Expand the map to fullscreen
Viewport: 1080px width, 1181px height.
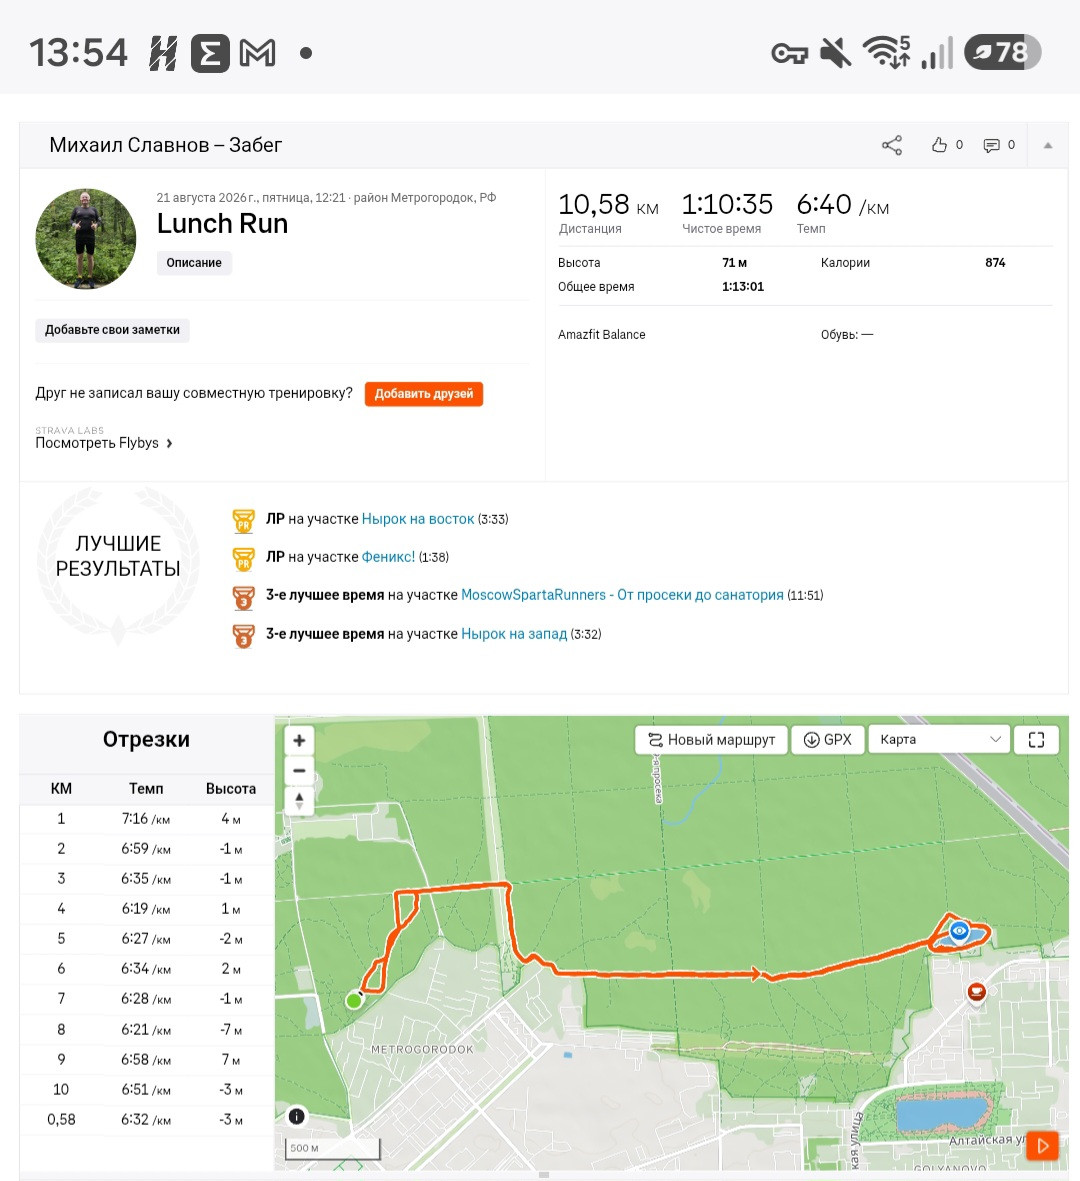tap(1036, 740)
